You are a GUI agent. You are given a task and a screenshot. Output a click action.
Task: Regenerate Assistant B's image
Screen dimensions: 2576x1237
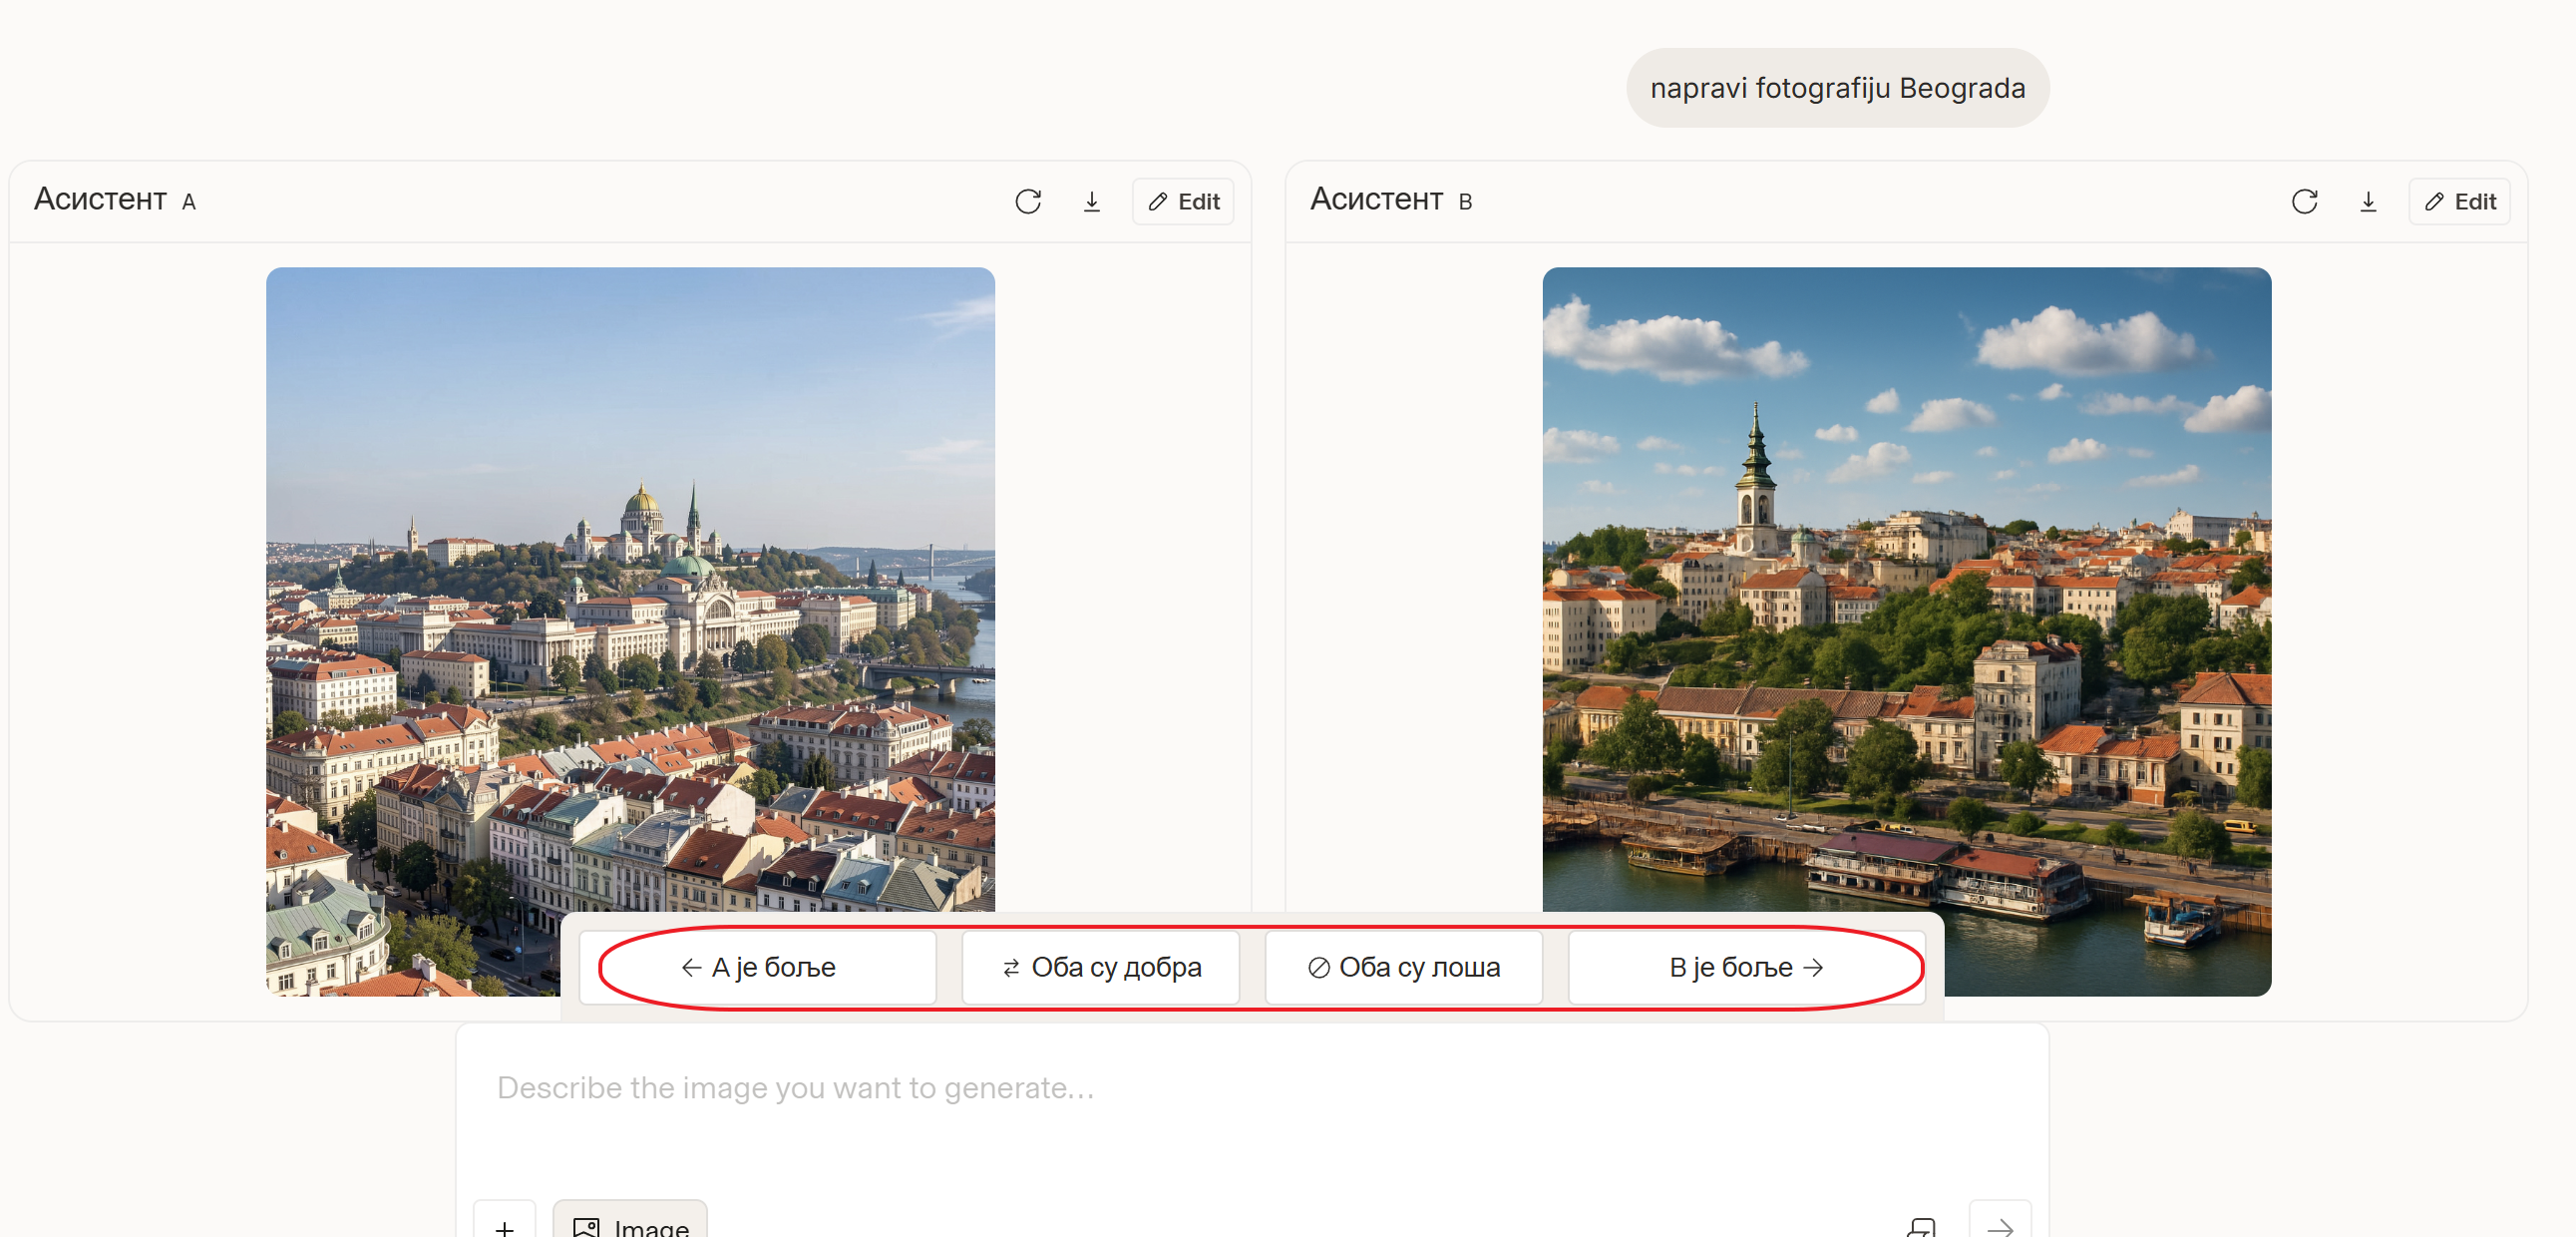(x=2303, y=202)
